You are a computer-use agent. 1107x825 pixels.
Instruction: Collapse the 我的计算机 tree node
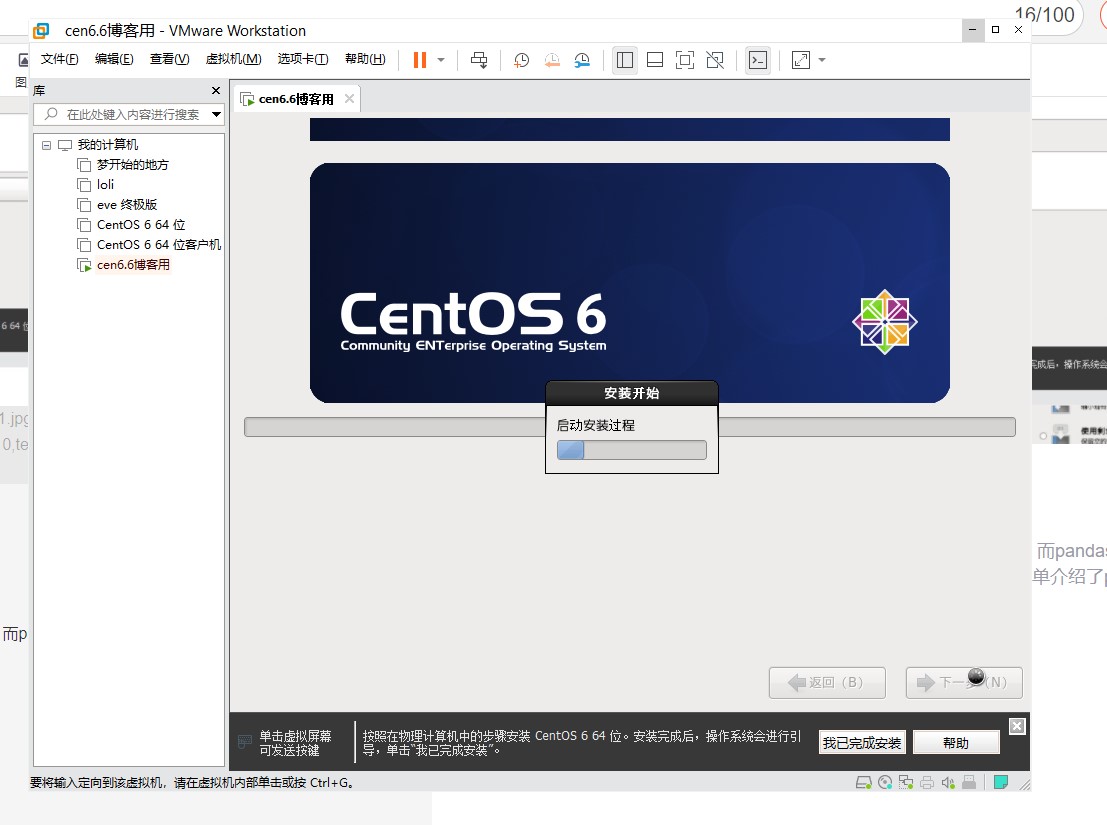(x=47, y=145)
